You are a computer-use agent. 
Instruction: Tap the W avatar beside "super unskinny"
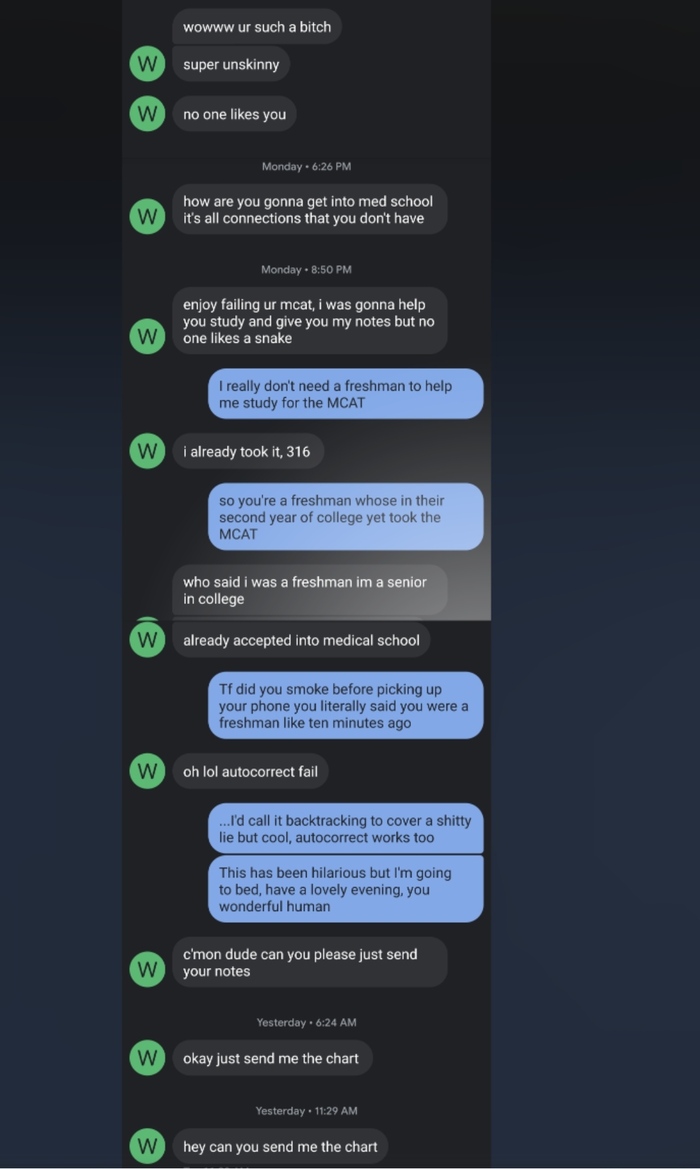pyautogui.click(x=147, y=65)
